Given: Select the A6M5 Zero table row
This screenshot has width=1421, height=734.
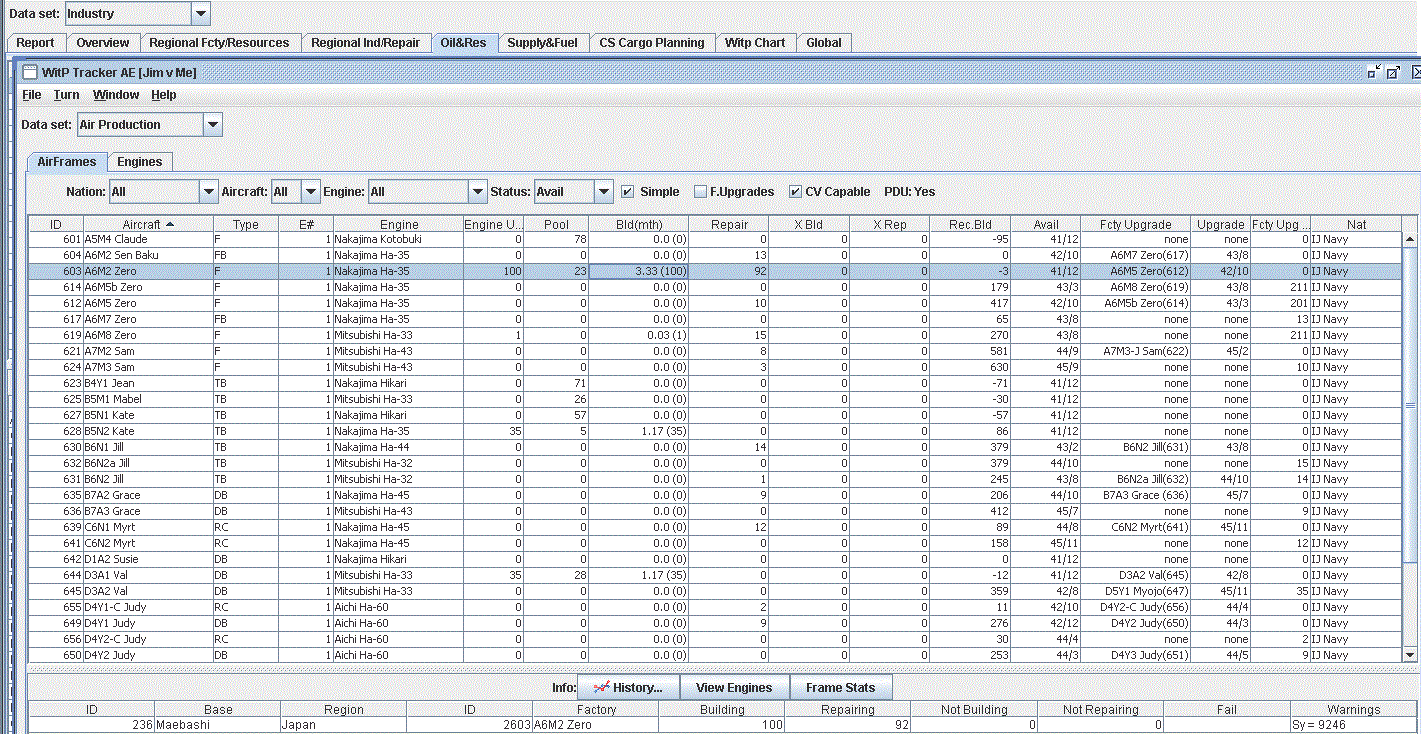Looking at the screenshot, I should click(110, 303).
